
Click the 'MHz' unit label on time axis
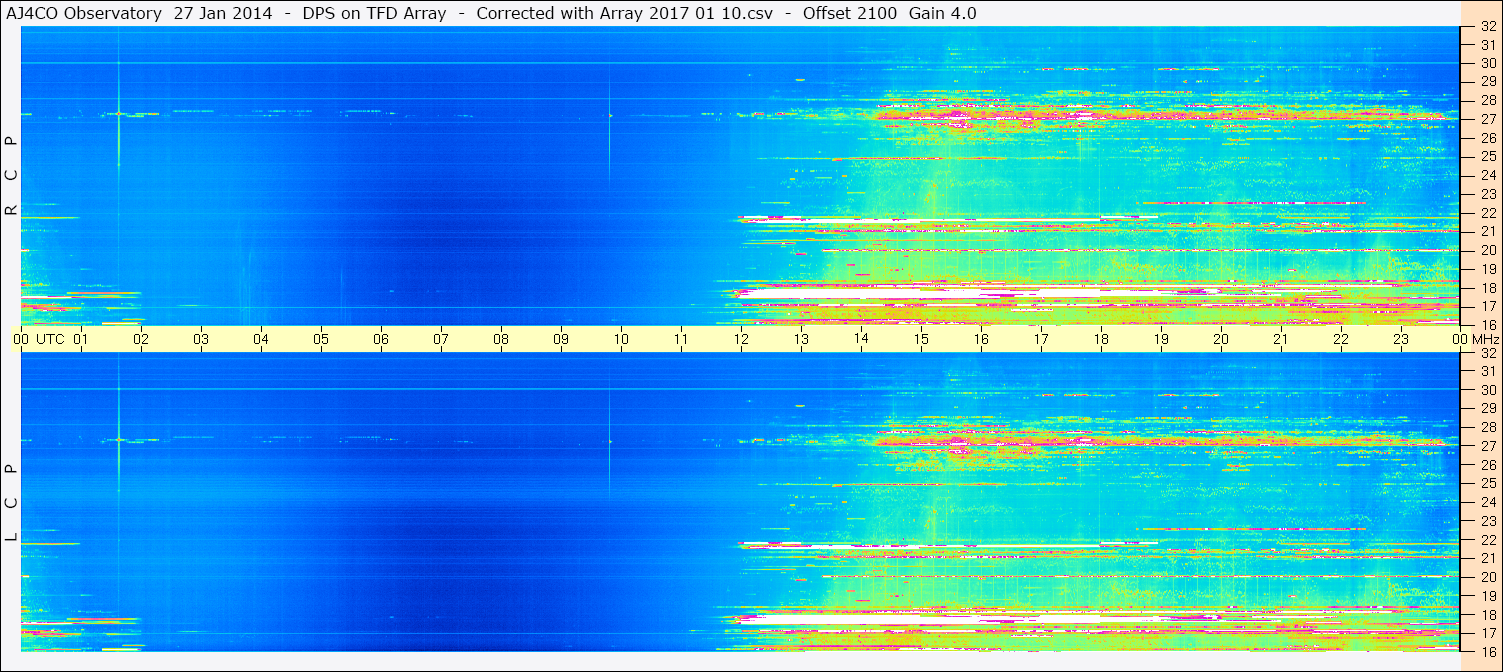point(1484,339)
